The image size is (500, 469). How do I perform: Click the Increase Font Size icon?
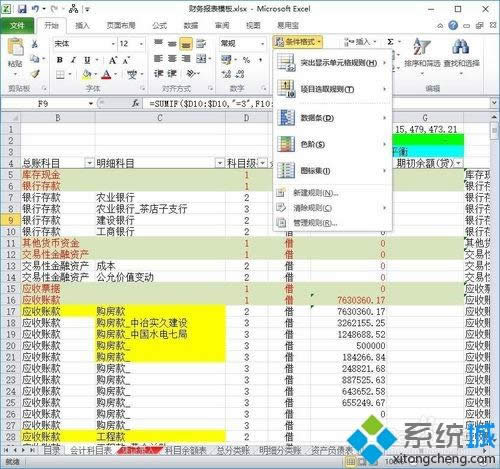point(113,60)
